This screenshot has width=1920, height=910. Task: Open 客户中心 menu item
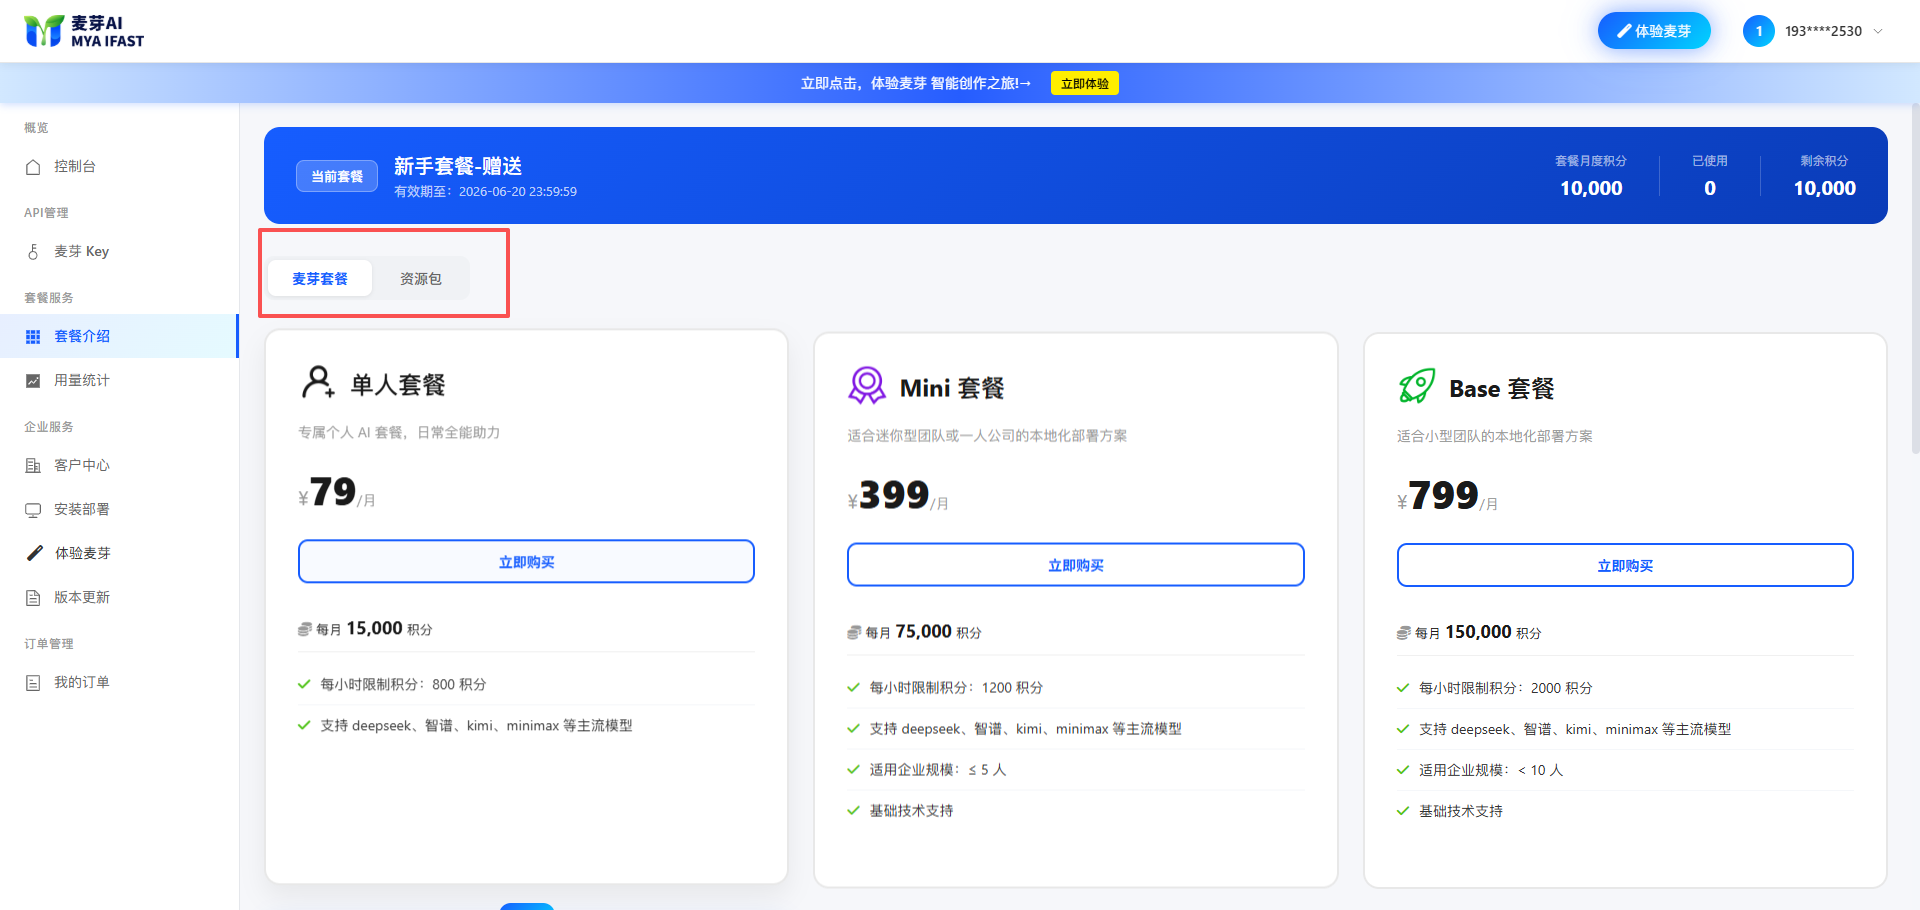[x=119, y=466]
